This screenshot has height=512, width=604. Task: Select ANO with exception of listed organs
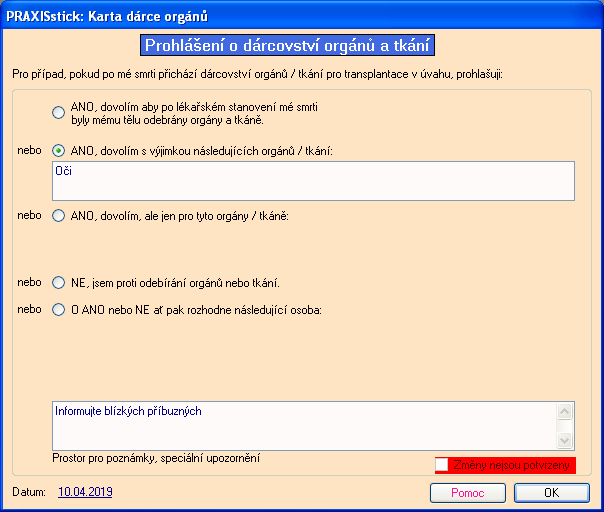[x=59, y=150]
